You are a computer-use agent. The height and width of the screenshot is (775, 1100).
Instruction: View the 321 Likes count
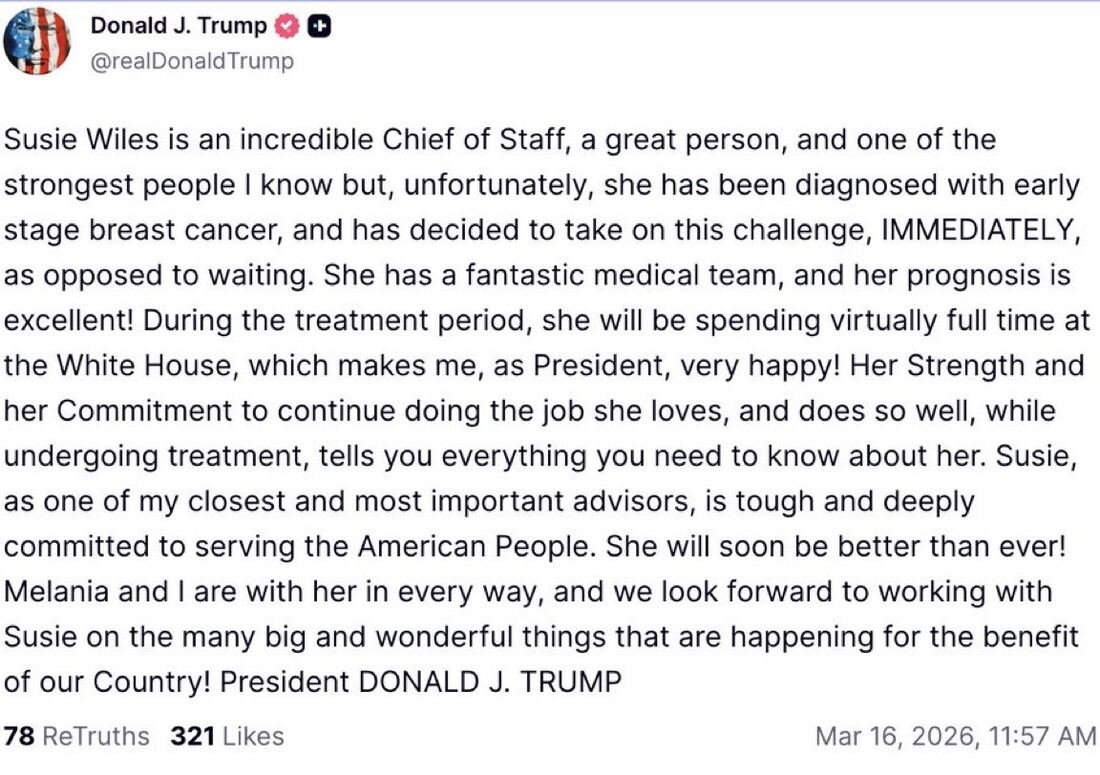pos(227,737)
